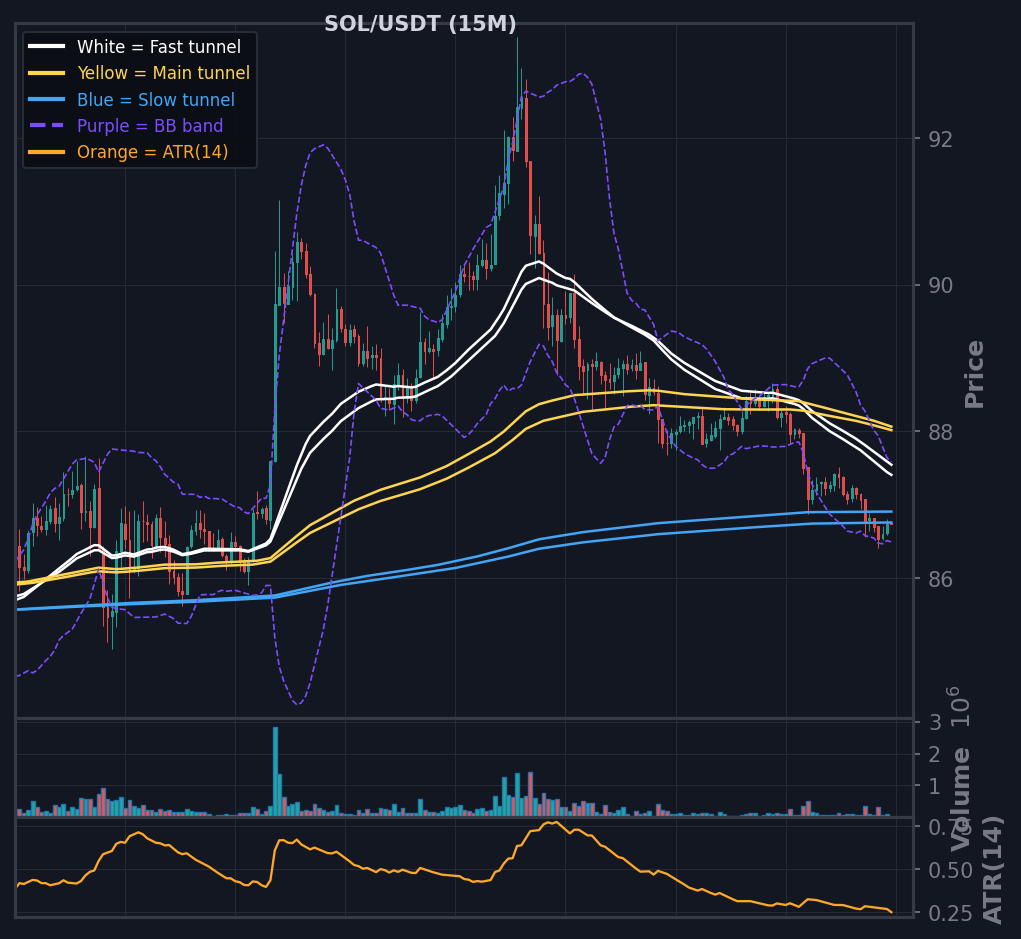Click the 'Blue = Slow tunnel' legend label
1021x939 pixels.
(x=156, y=100)
